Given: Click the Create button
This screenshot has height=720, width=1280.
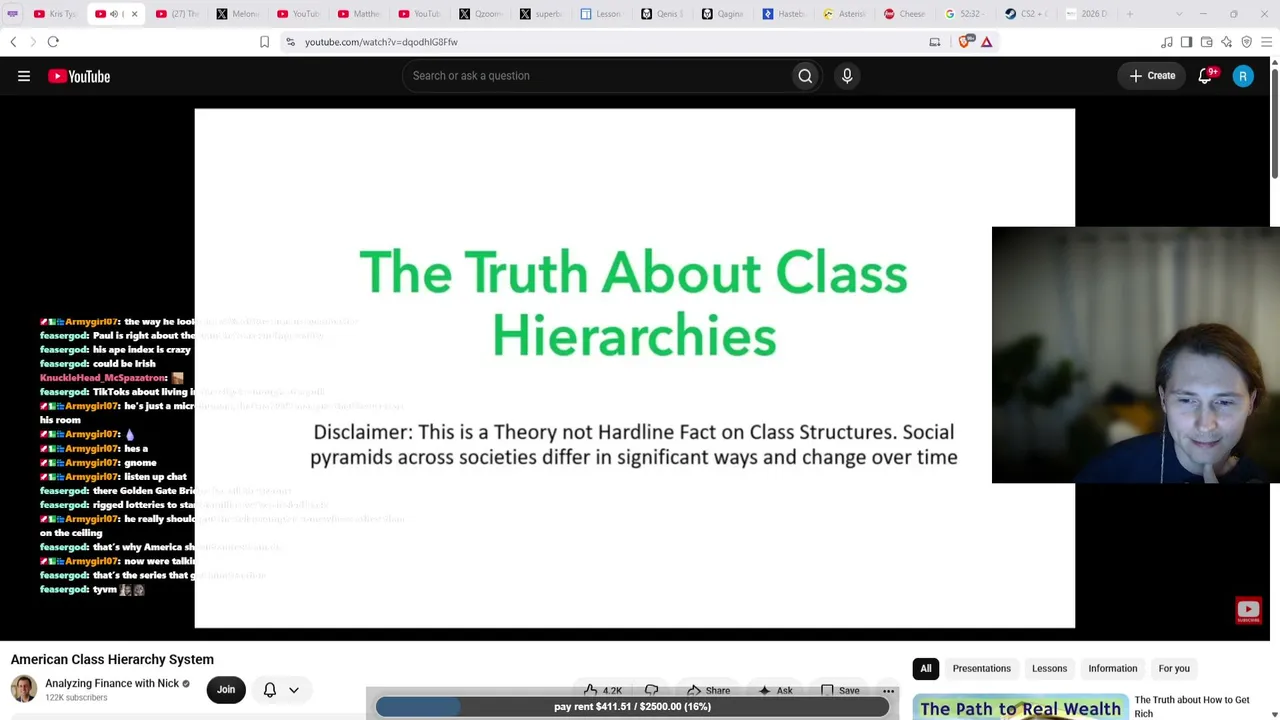Looking at the screenshot, I should pyautogui.click(x=1152, y=76).
